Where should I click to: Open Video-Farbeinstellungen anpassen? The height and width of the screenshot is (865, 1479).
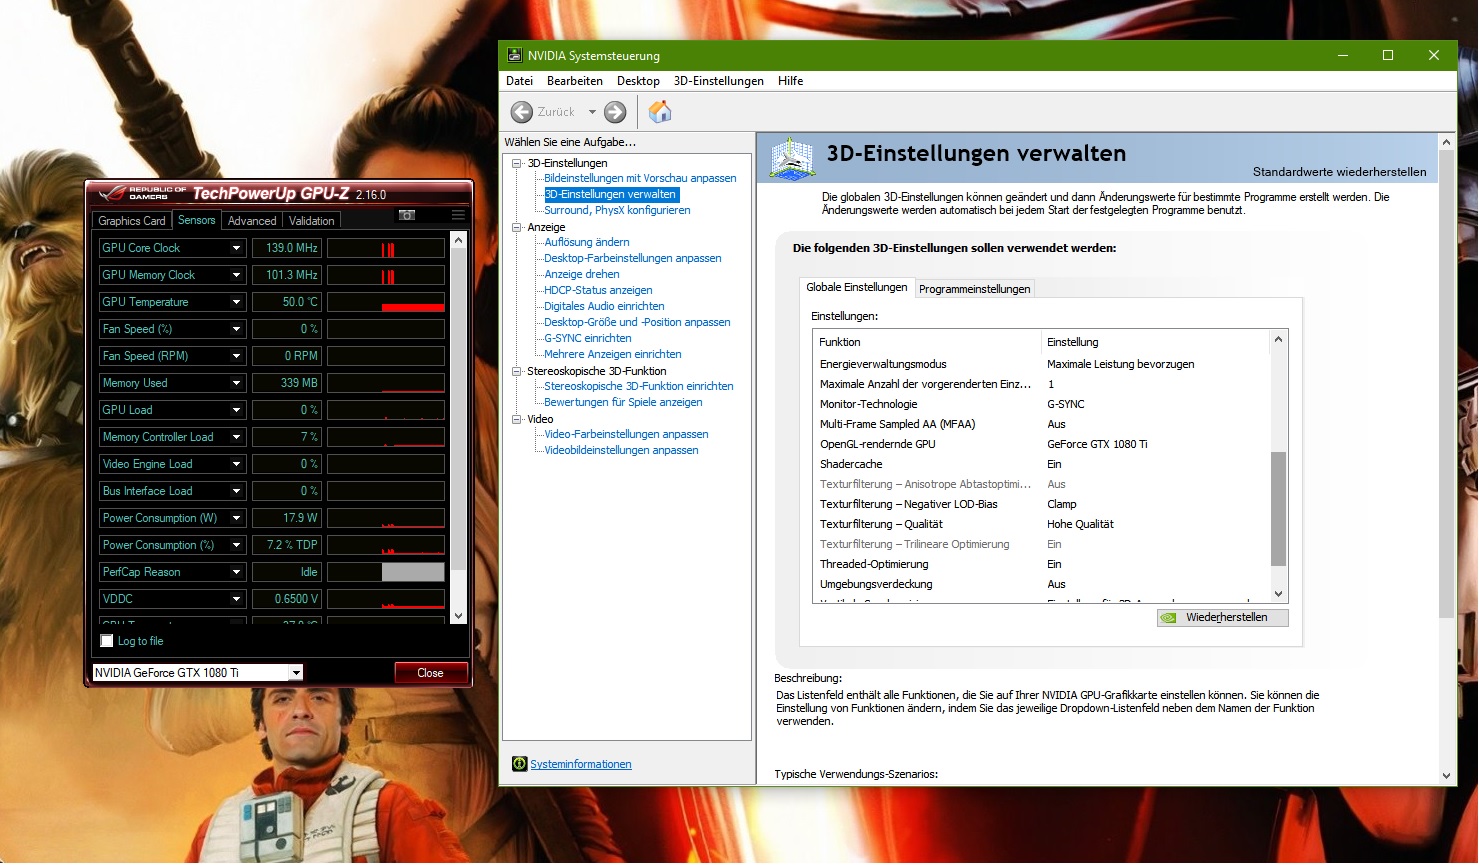(x=626, y=434)
